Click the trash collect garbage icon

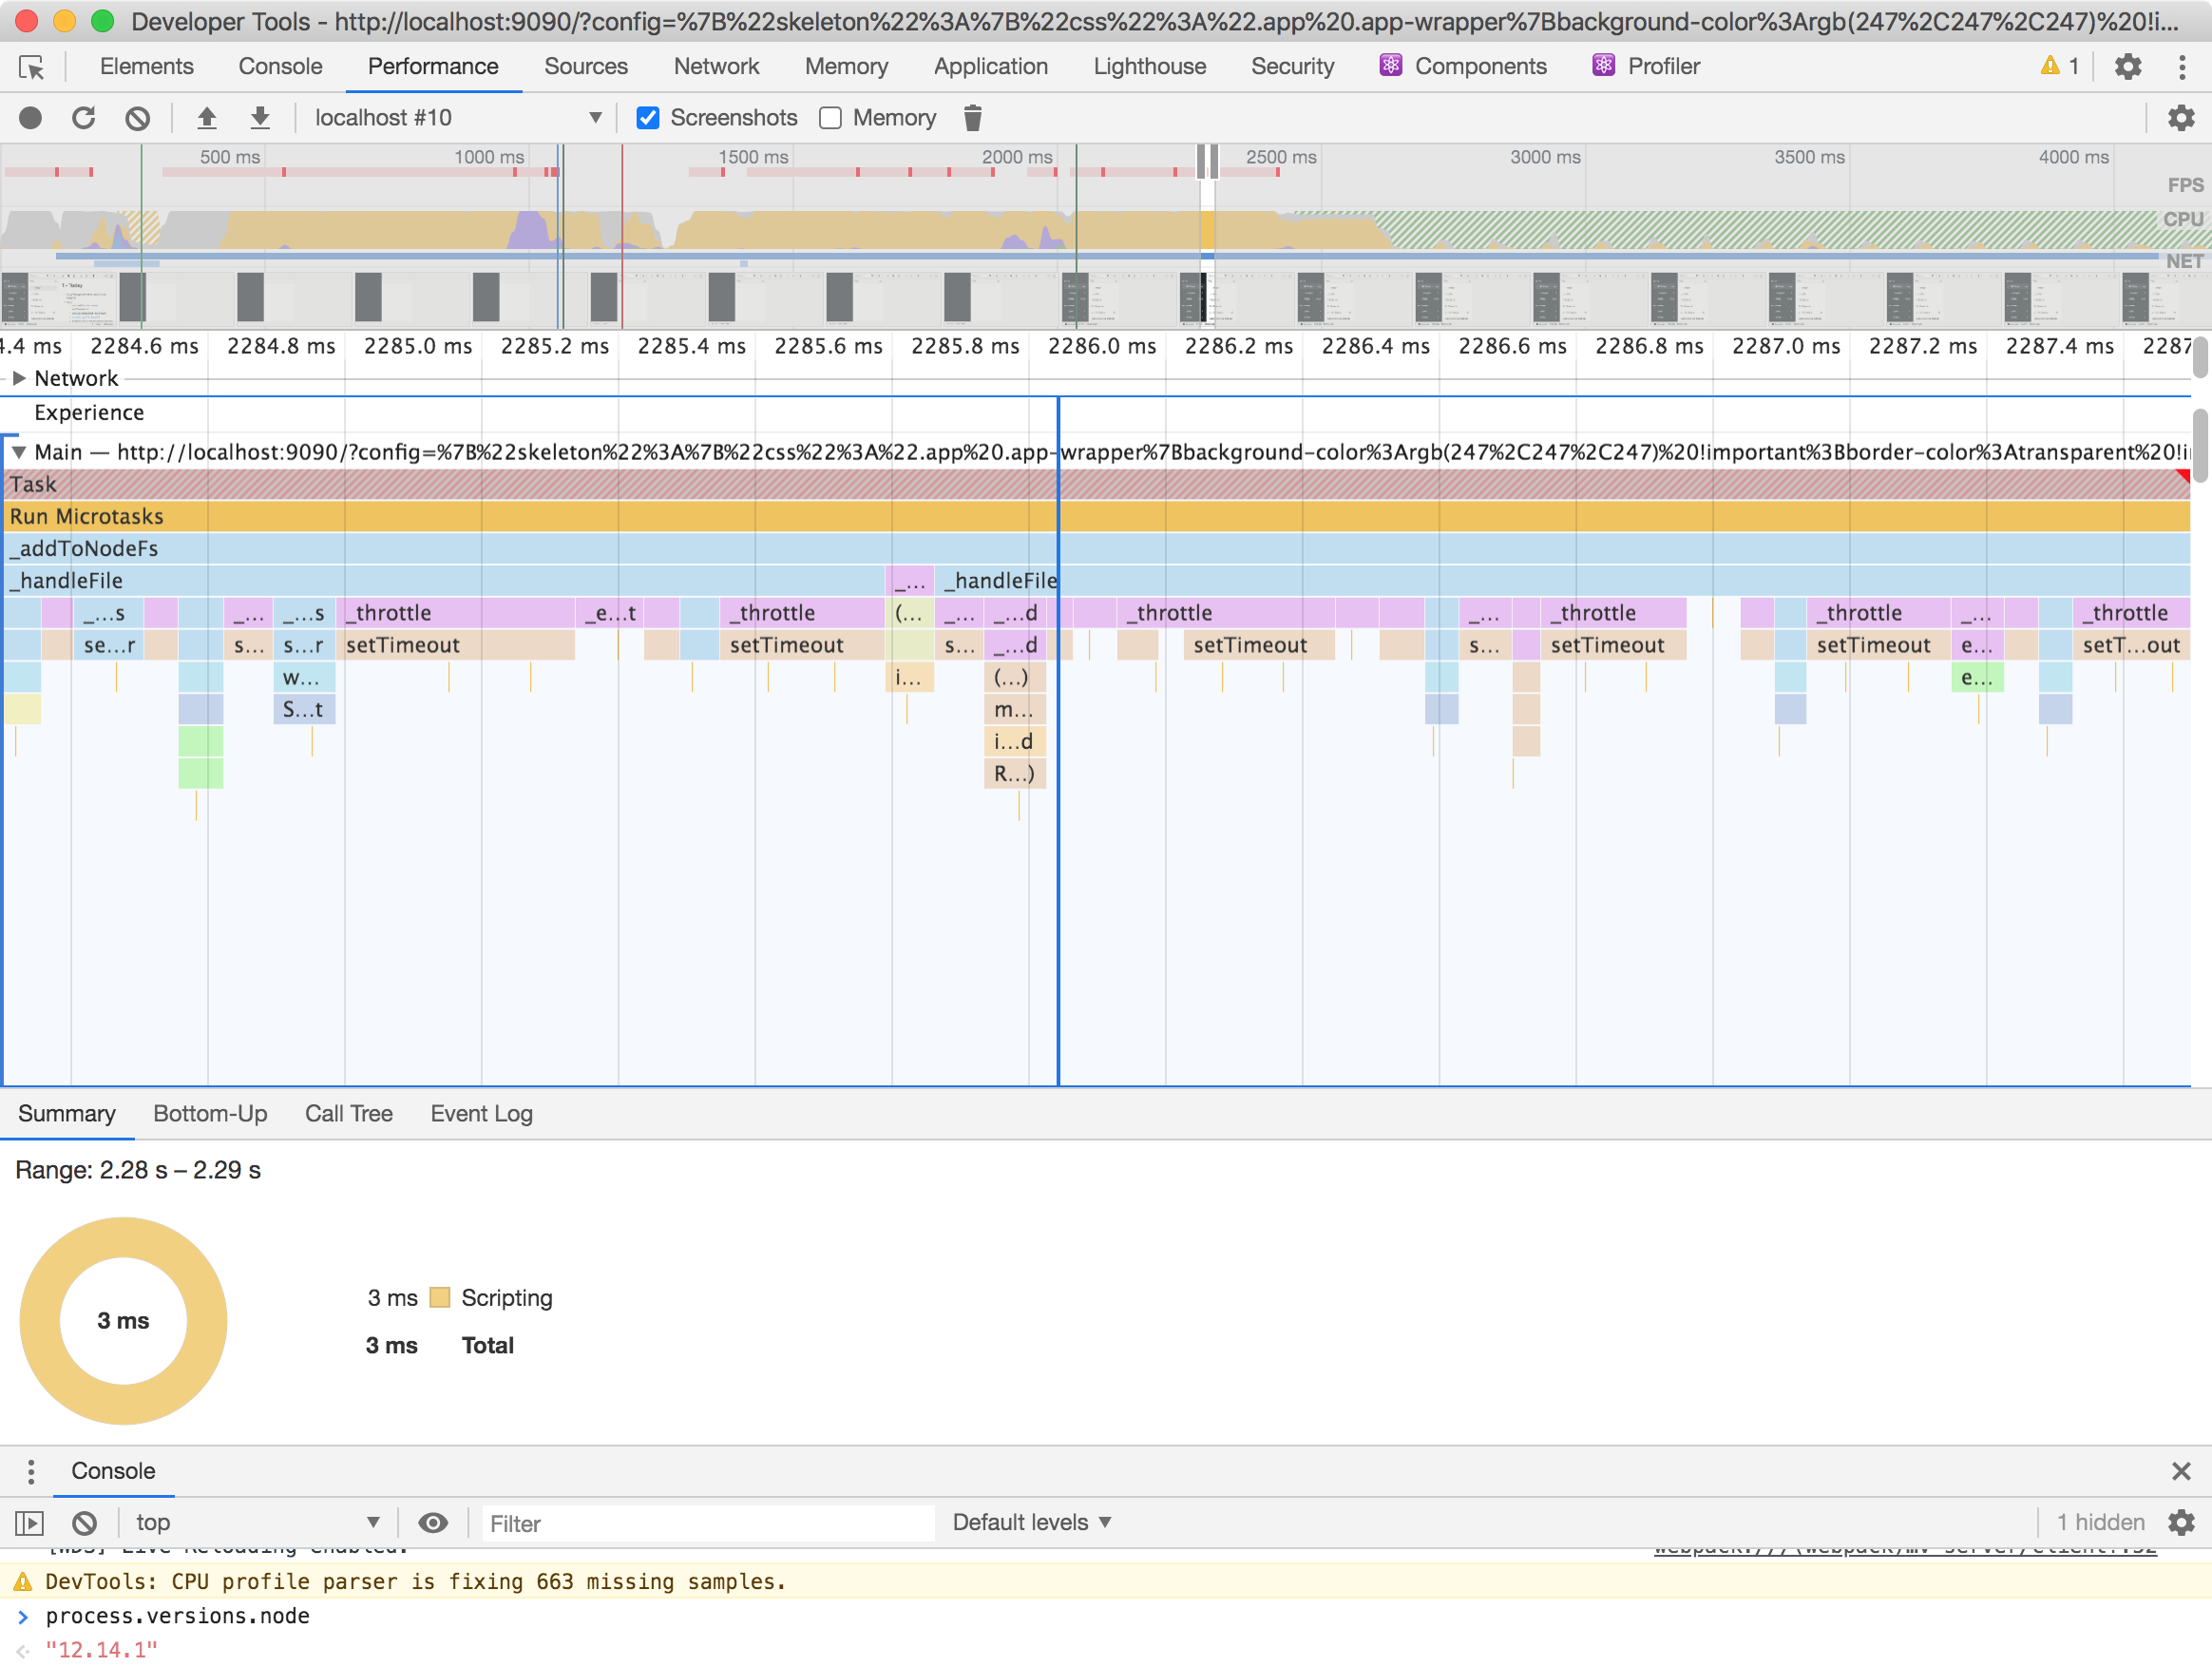coord(972,118)
